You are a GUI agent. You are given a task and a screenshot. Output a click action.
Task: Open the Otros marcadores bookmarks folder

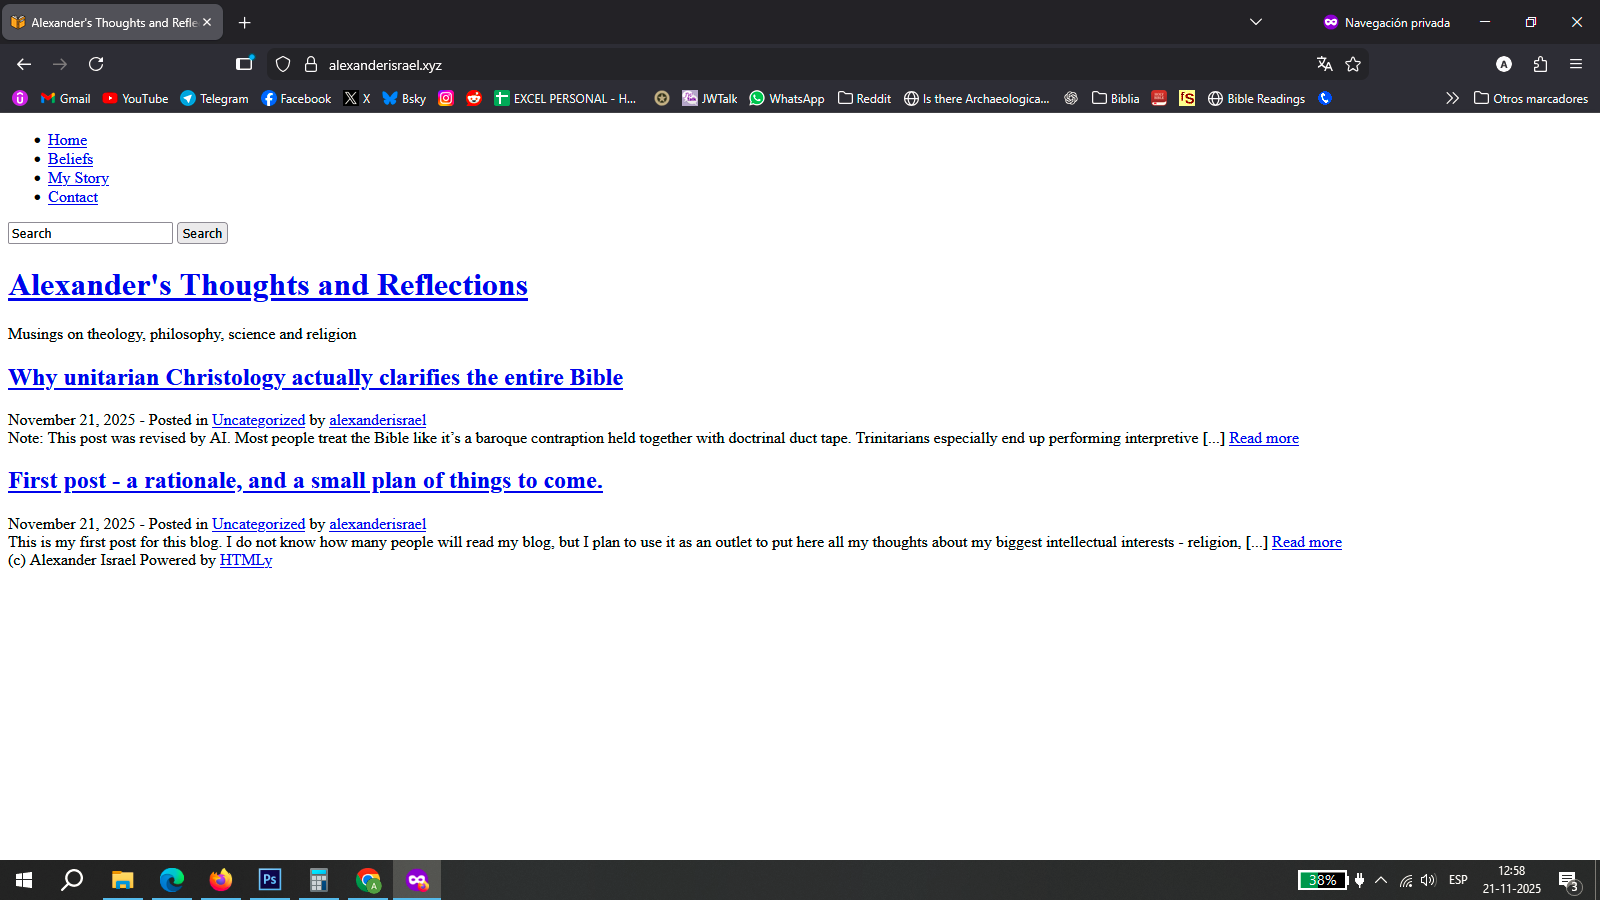[x=1530, y=98]
